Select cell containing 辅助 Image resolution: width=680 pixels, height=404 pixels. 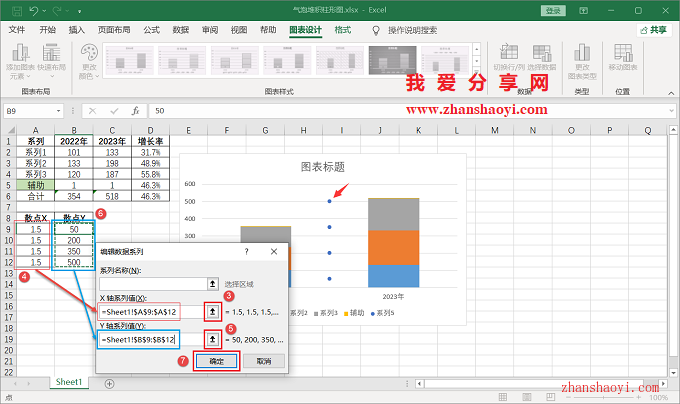click(36, 185)
